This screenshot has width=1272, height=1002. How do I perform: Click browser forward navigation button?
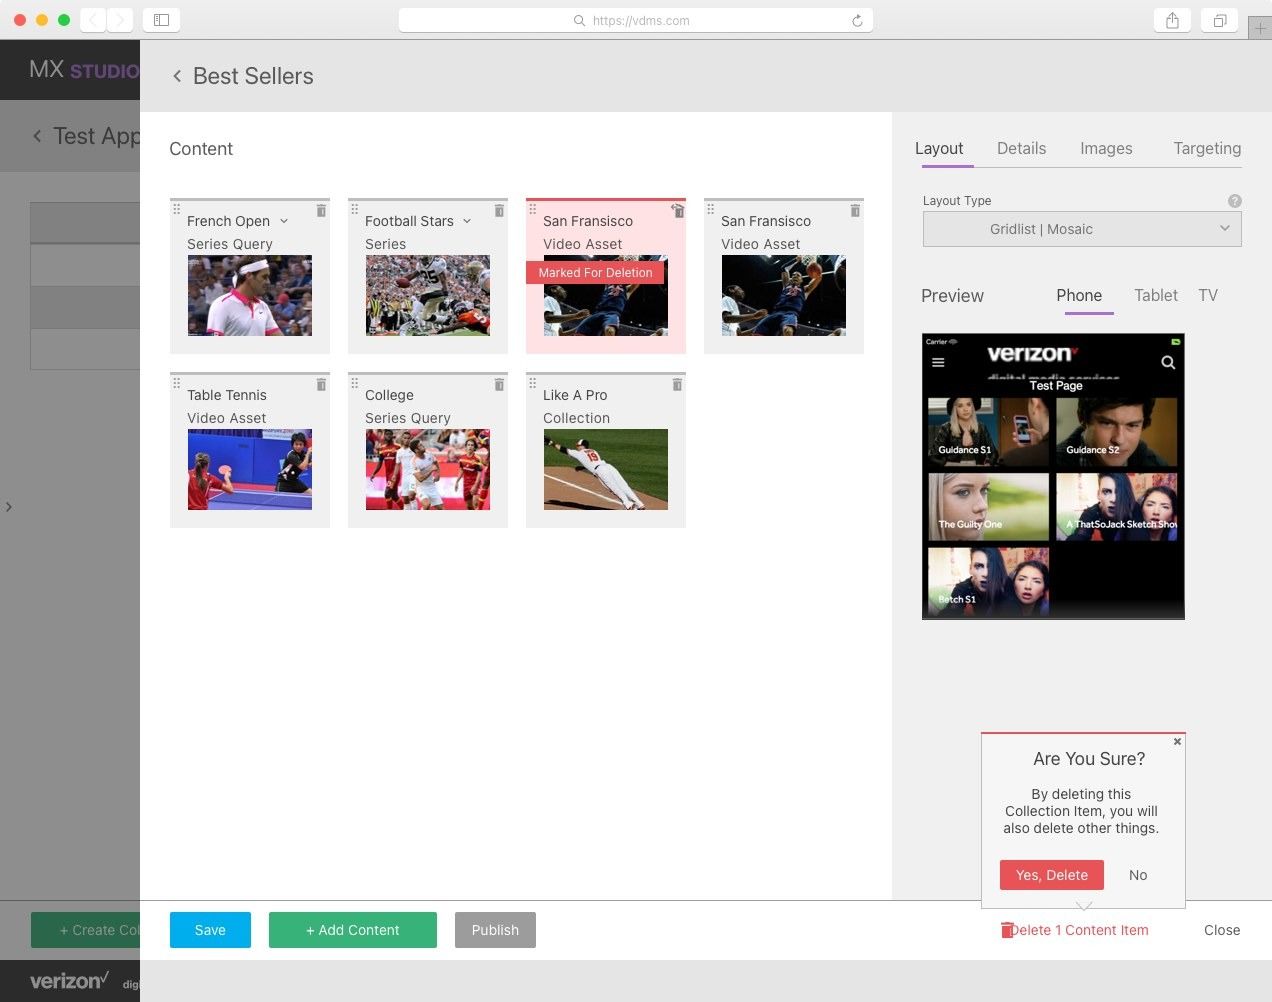(119, 20)
